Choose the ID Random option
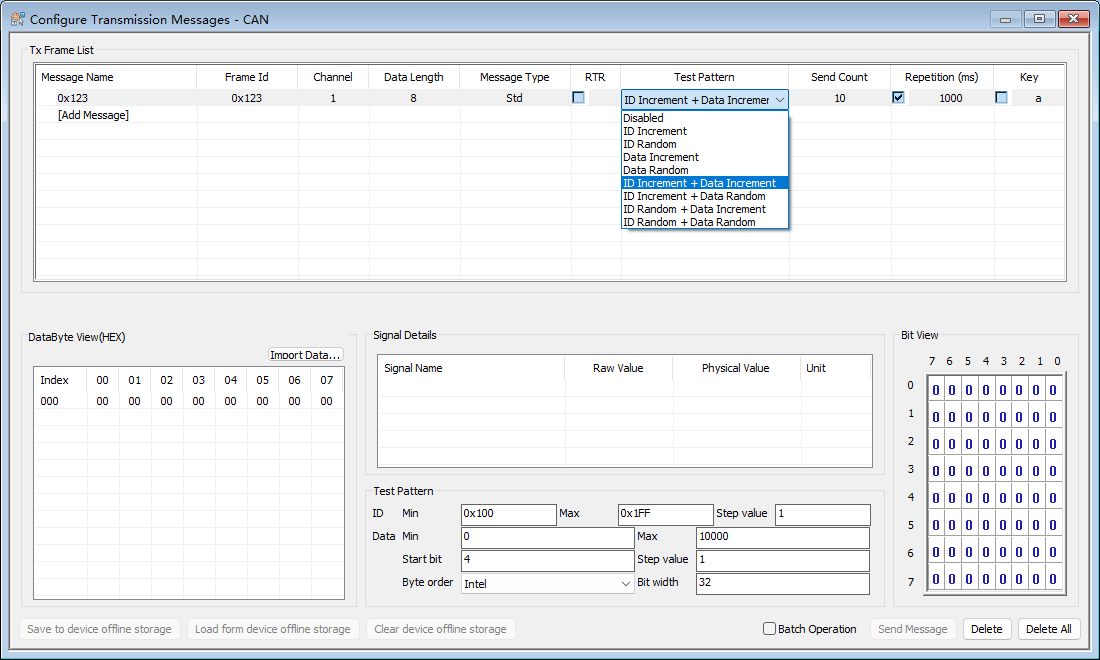This screenshot has height=660, width=1100. pos(705,144)
